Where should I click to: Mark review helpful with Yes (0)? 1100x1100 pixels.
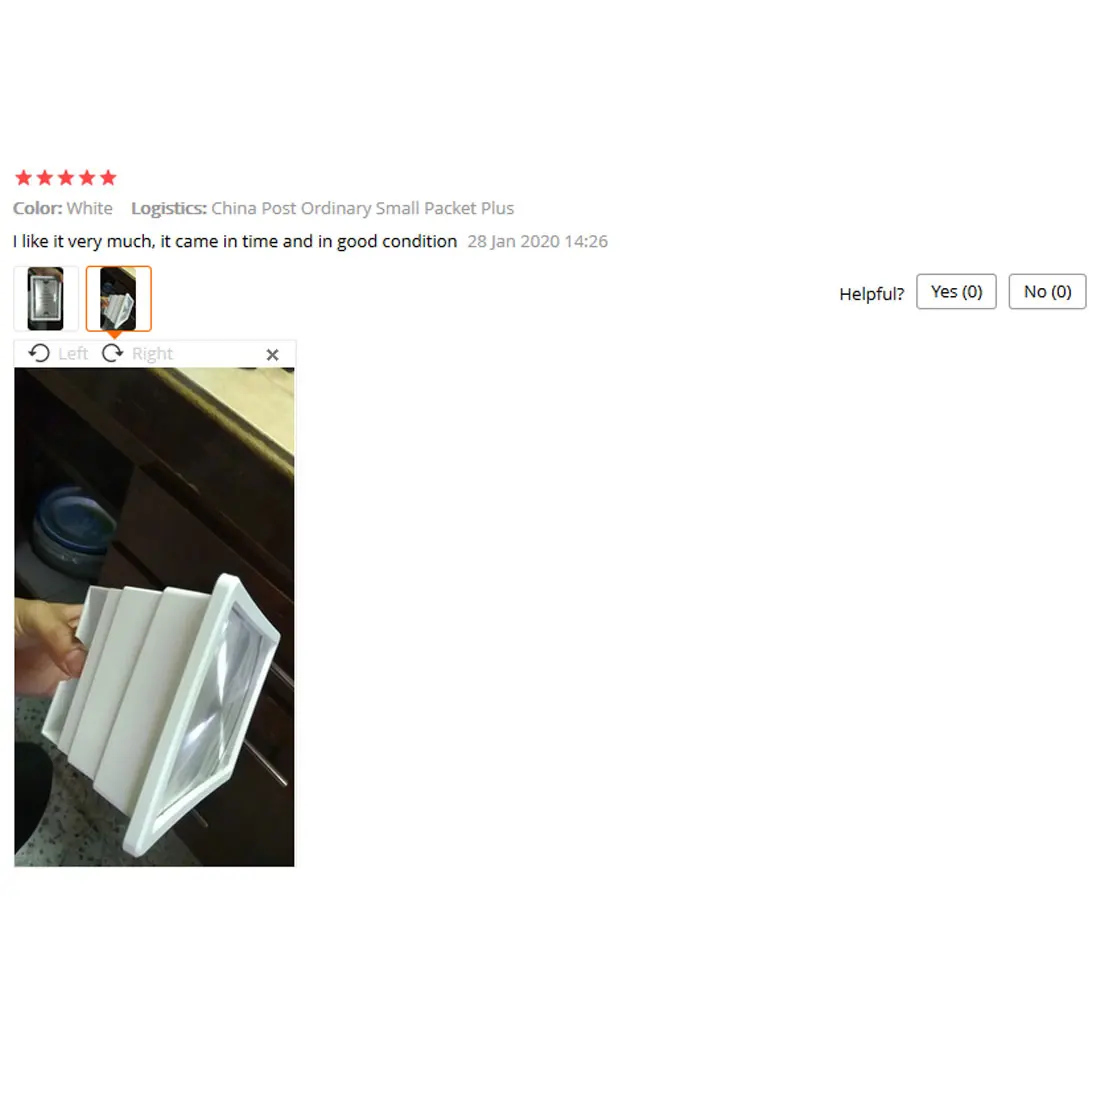tap(956, 291)
